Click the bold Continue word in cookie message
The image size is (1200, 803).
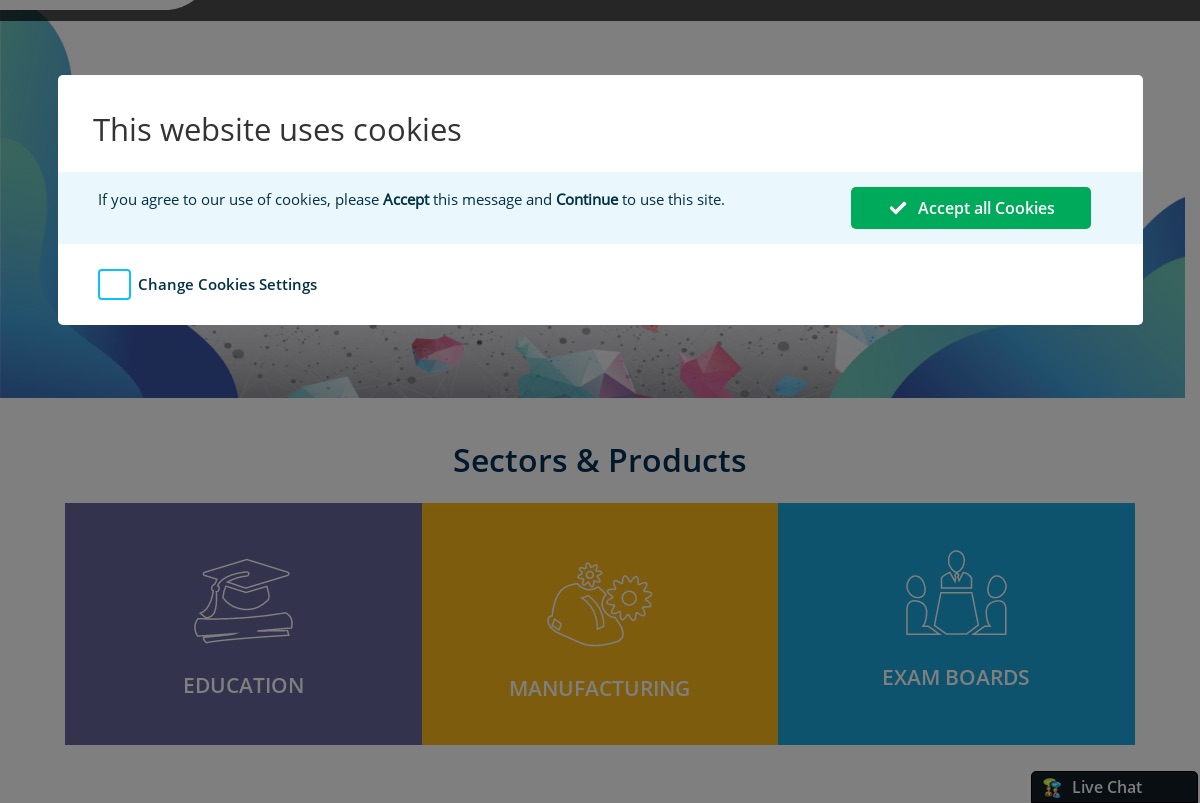click(587, 199)
